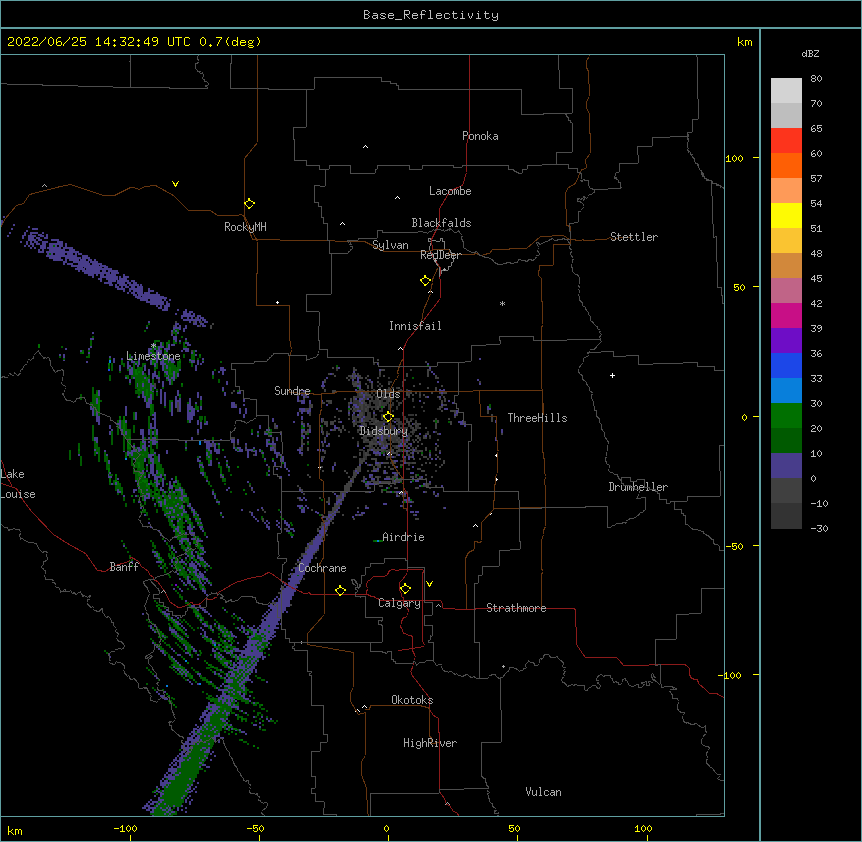Click the red 60-65 dBZ legend swatch

click(x=786, y=141)
